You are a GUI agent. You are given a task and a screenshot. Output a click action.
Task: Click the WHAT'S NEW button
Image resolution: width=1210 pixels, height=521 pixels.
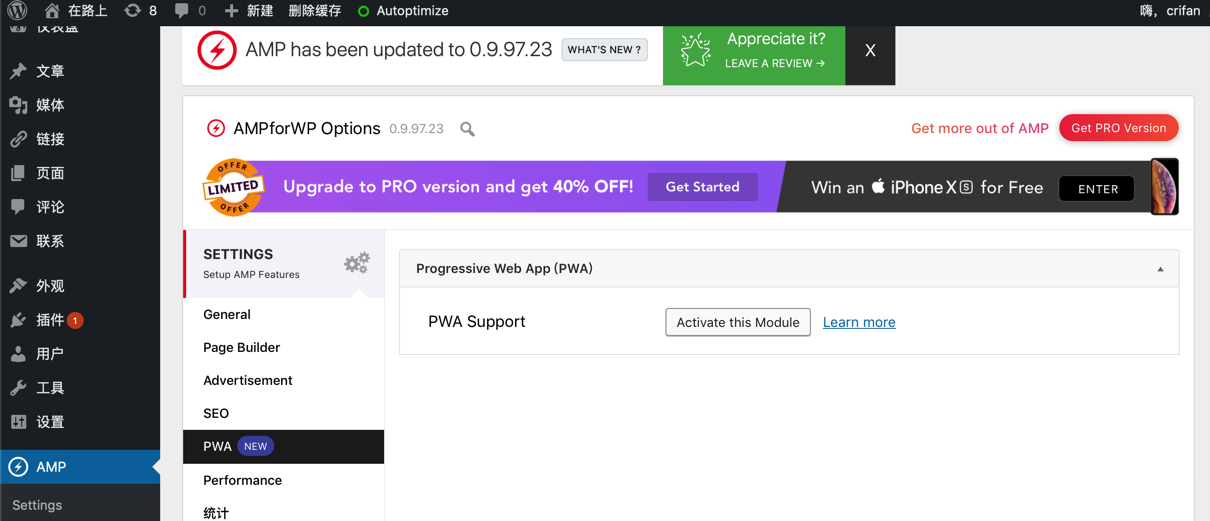click(604, 50)
